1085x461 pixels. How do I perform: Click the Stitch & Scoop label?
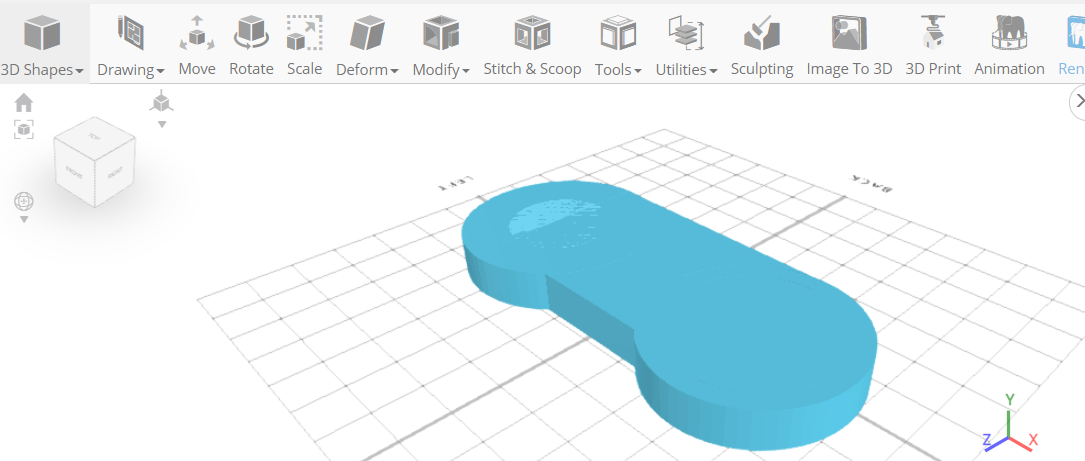532,69
